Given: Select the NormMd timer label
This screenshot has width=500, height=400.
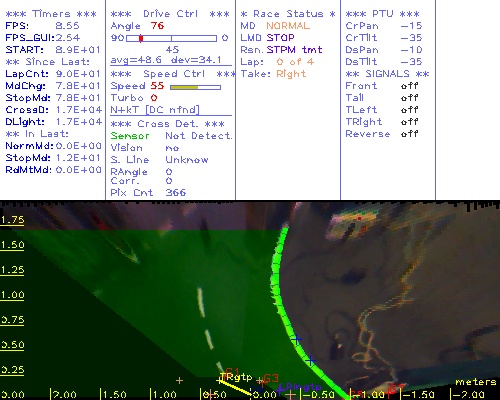Looking at the screenshot, I should (x=29, y=146).
